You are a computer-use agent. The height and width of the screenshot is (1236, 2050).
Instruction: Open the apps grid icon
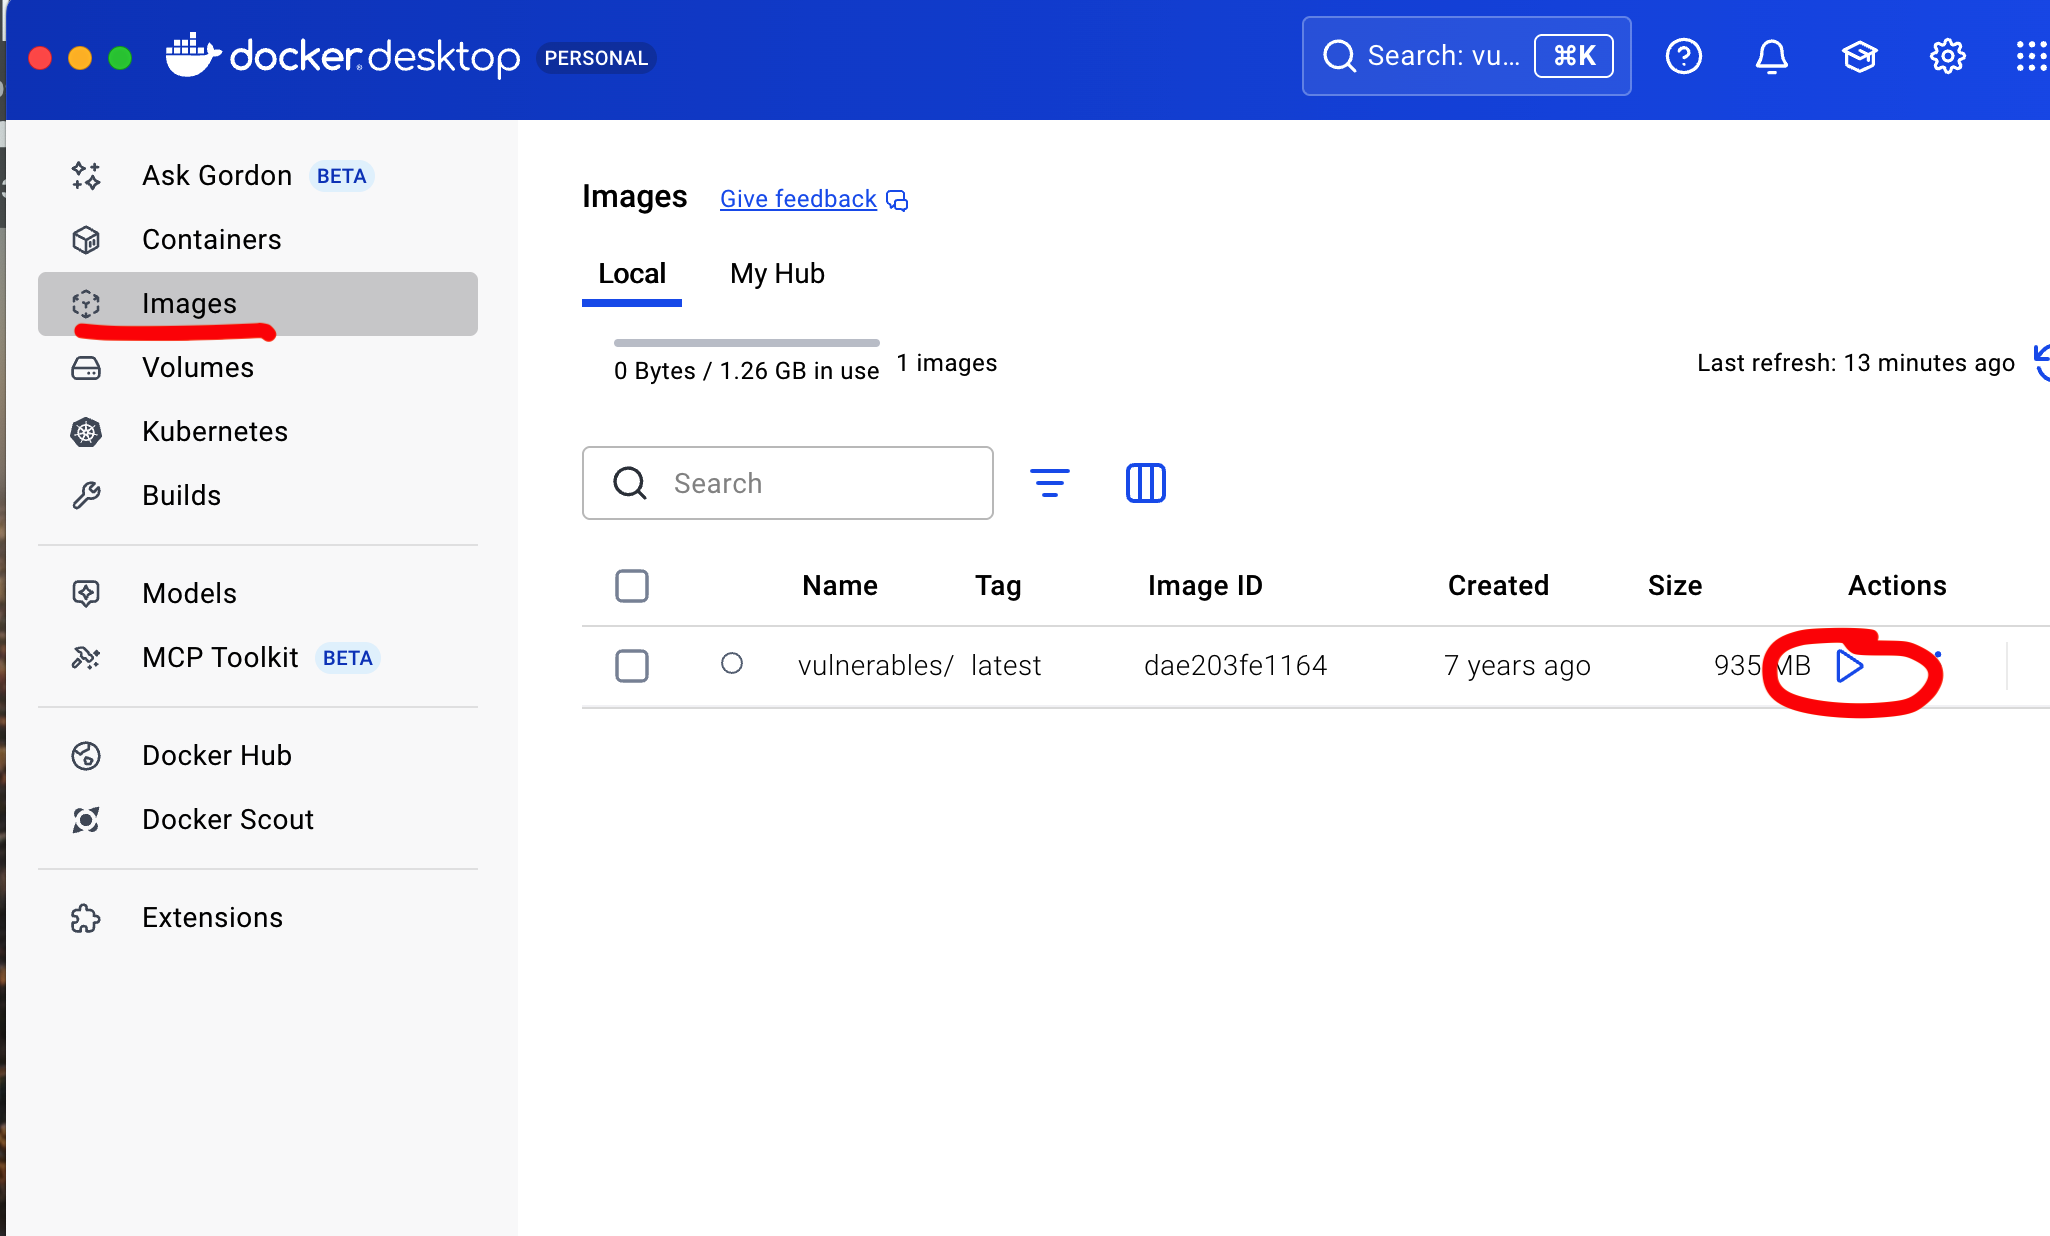click(2031, 57)
